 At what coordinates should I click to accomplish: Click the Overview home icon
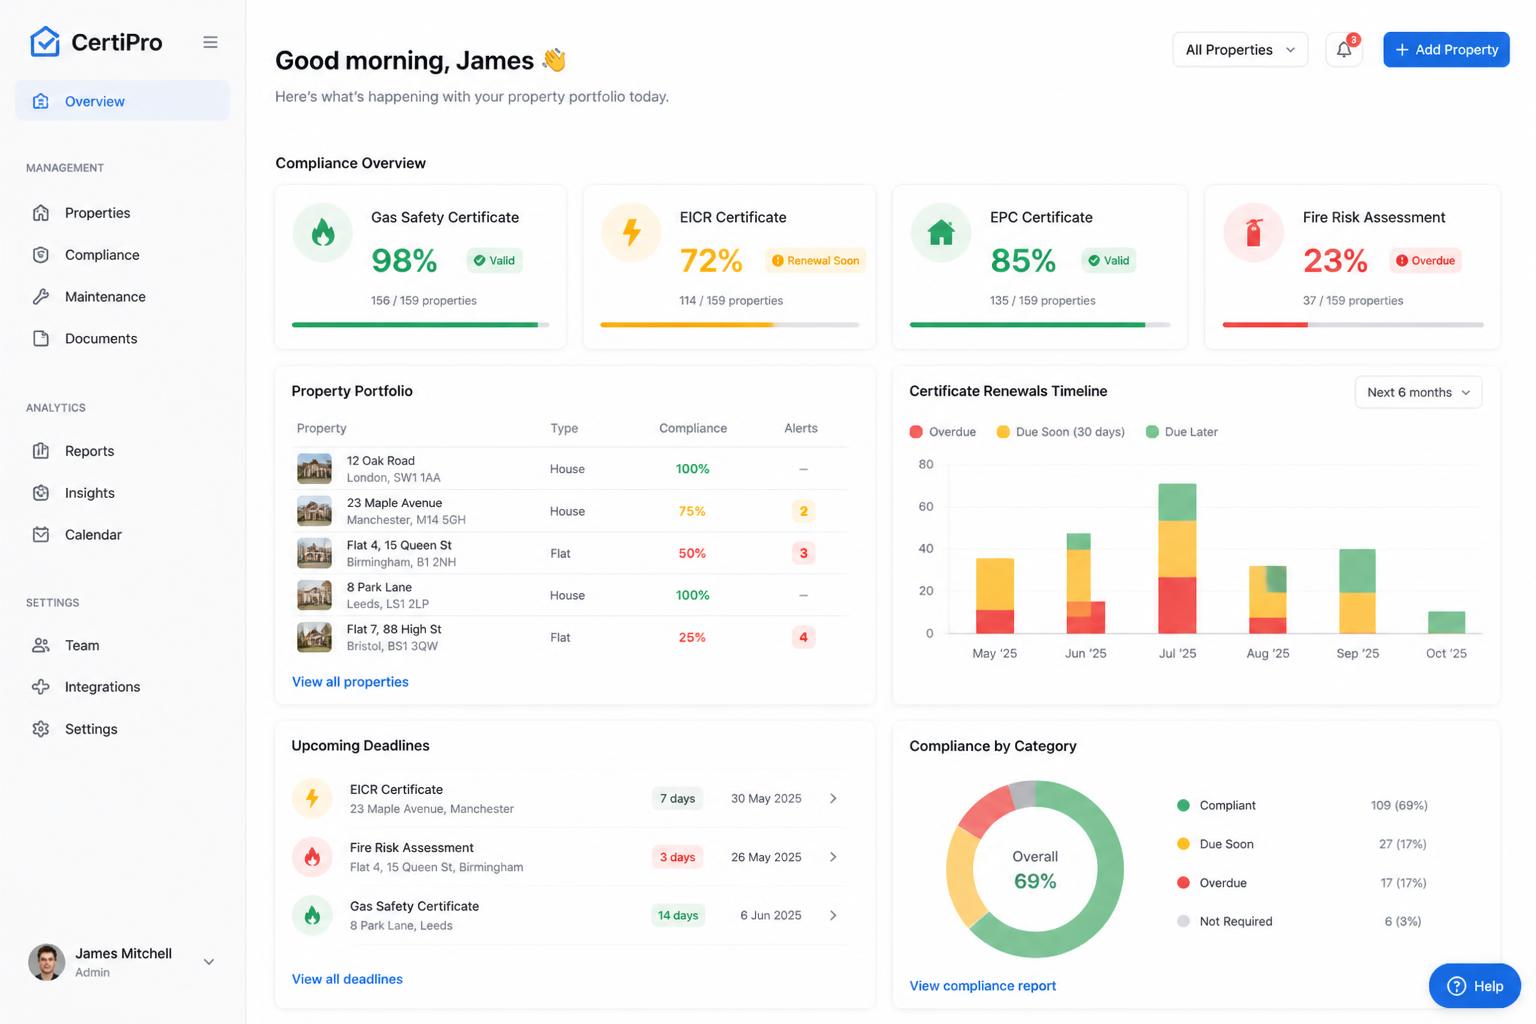[41, 101]
